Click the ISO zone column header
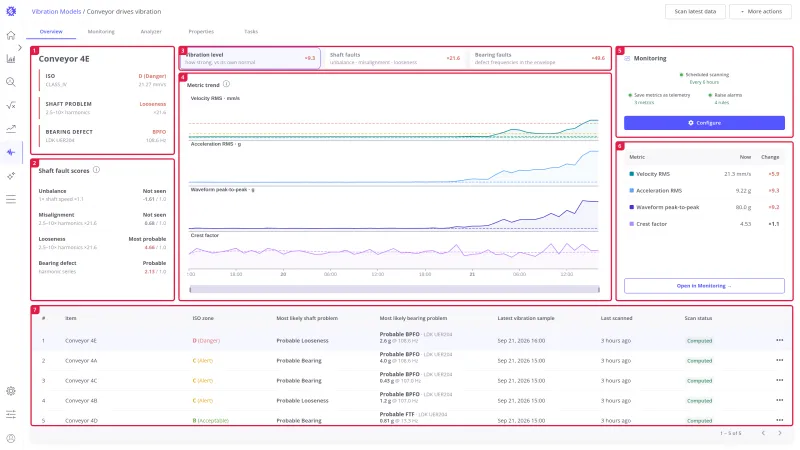Image resolution: width=800 pixels, height=450 pixels. [203, 318]
